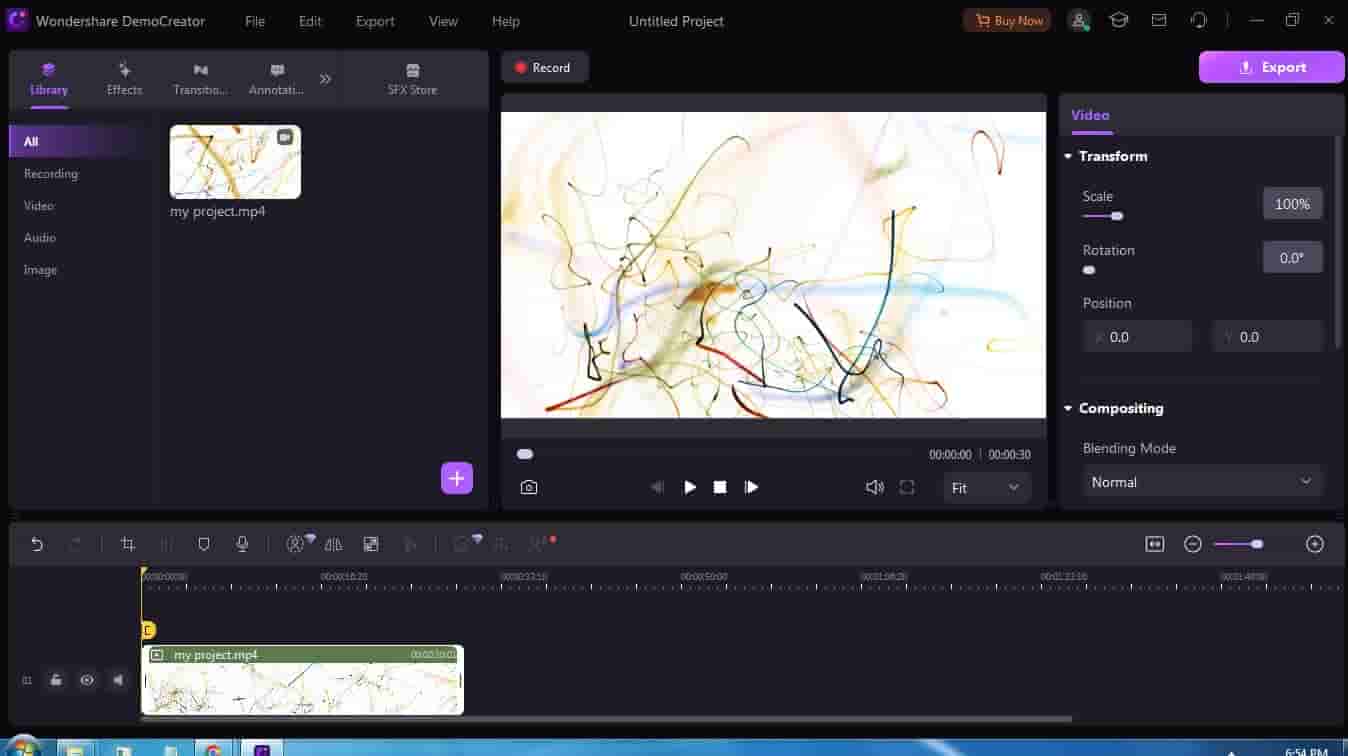The width and height of the screenshot is (1348, 756).
Task: Click the Record button
Action: 543,67
